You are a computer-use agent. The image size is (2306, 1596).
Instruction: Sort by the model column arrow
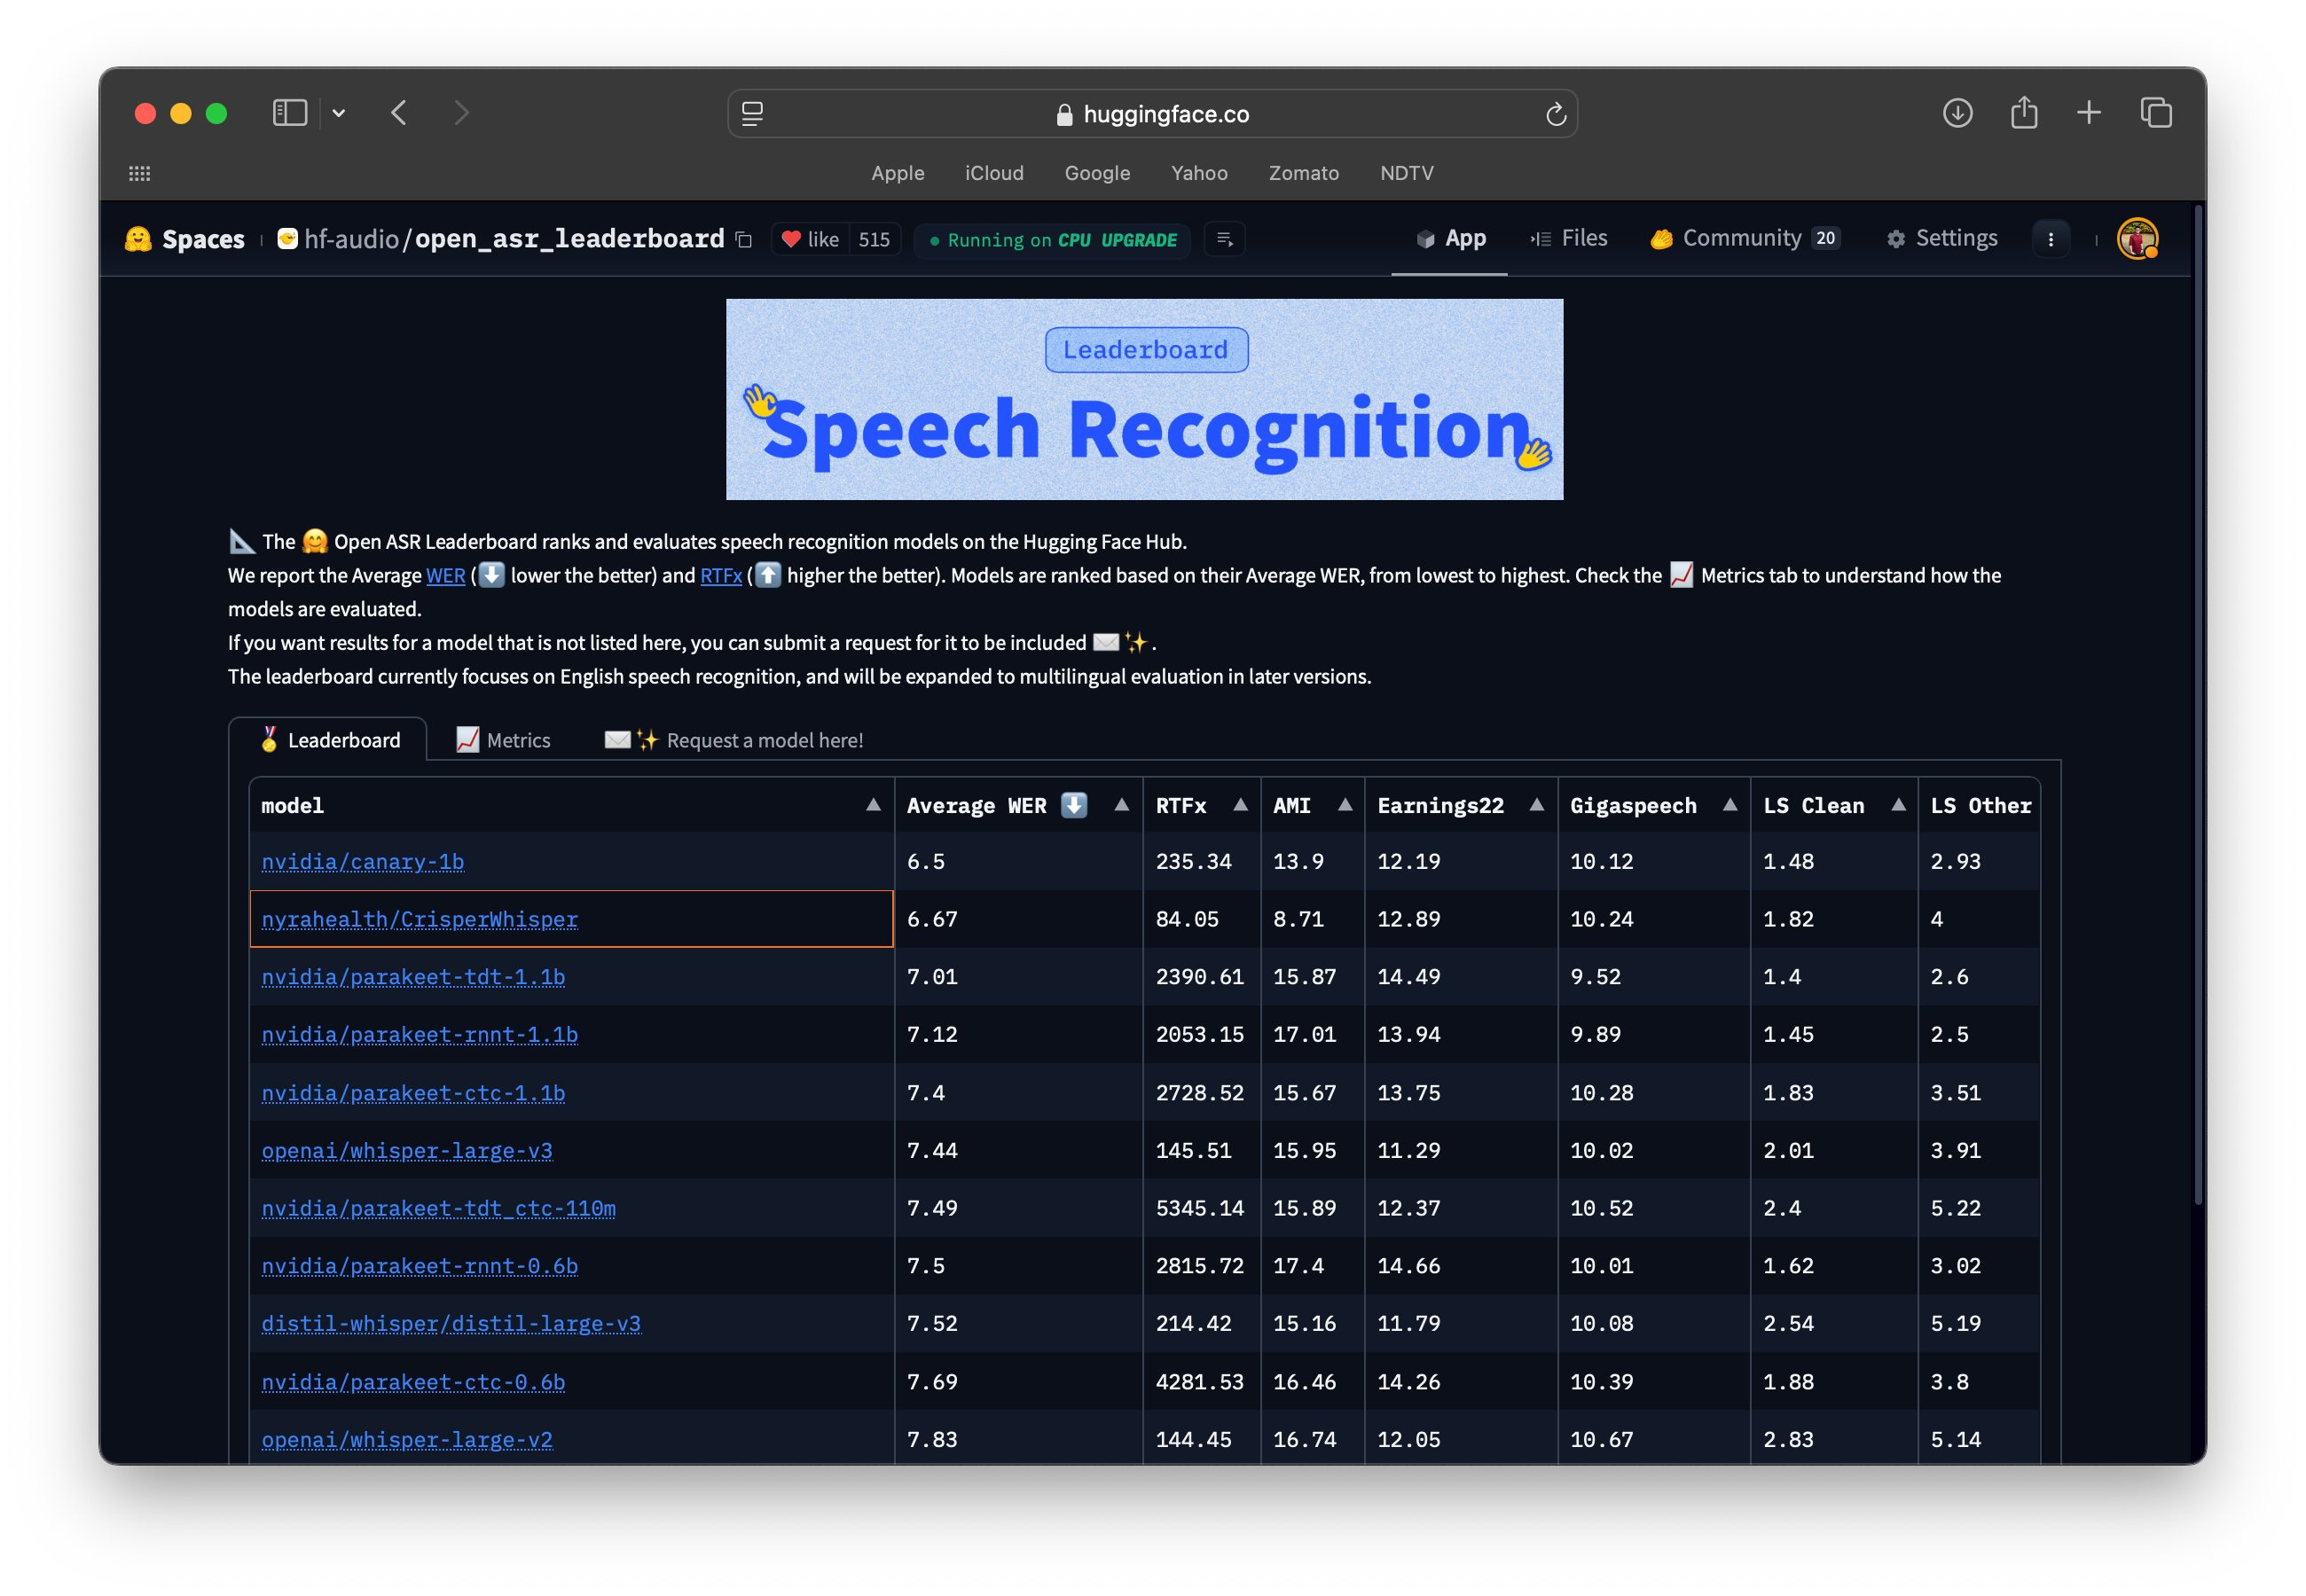(873, 805)
